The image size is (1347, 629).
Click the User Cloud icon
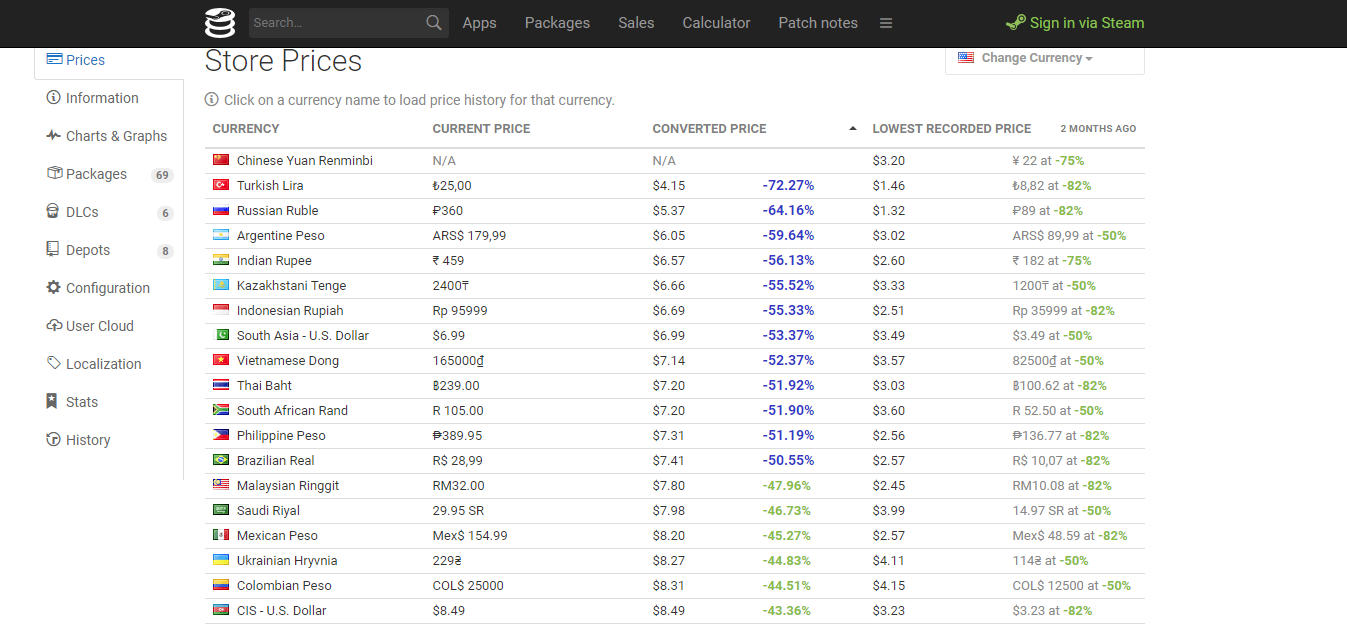52,325
